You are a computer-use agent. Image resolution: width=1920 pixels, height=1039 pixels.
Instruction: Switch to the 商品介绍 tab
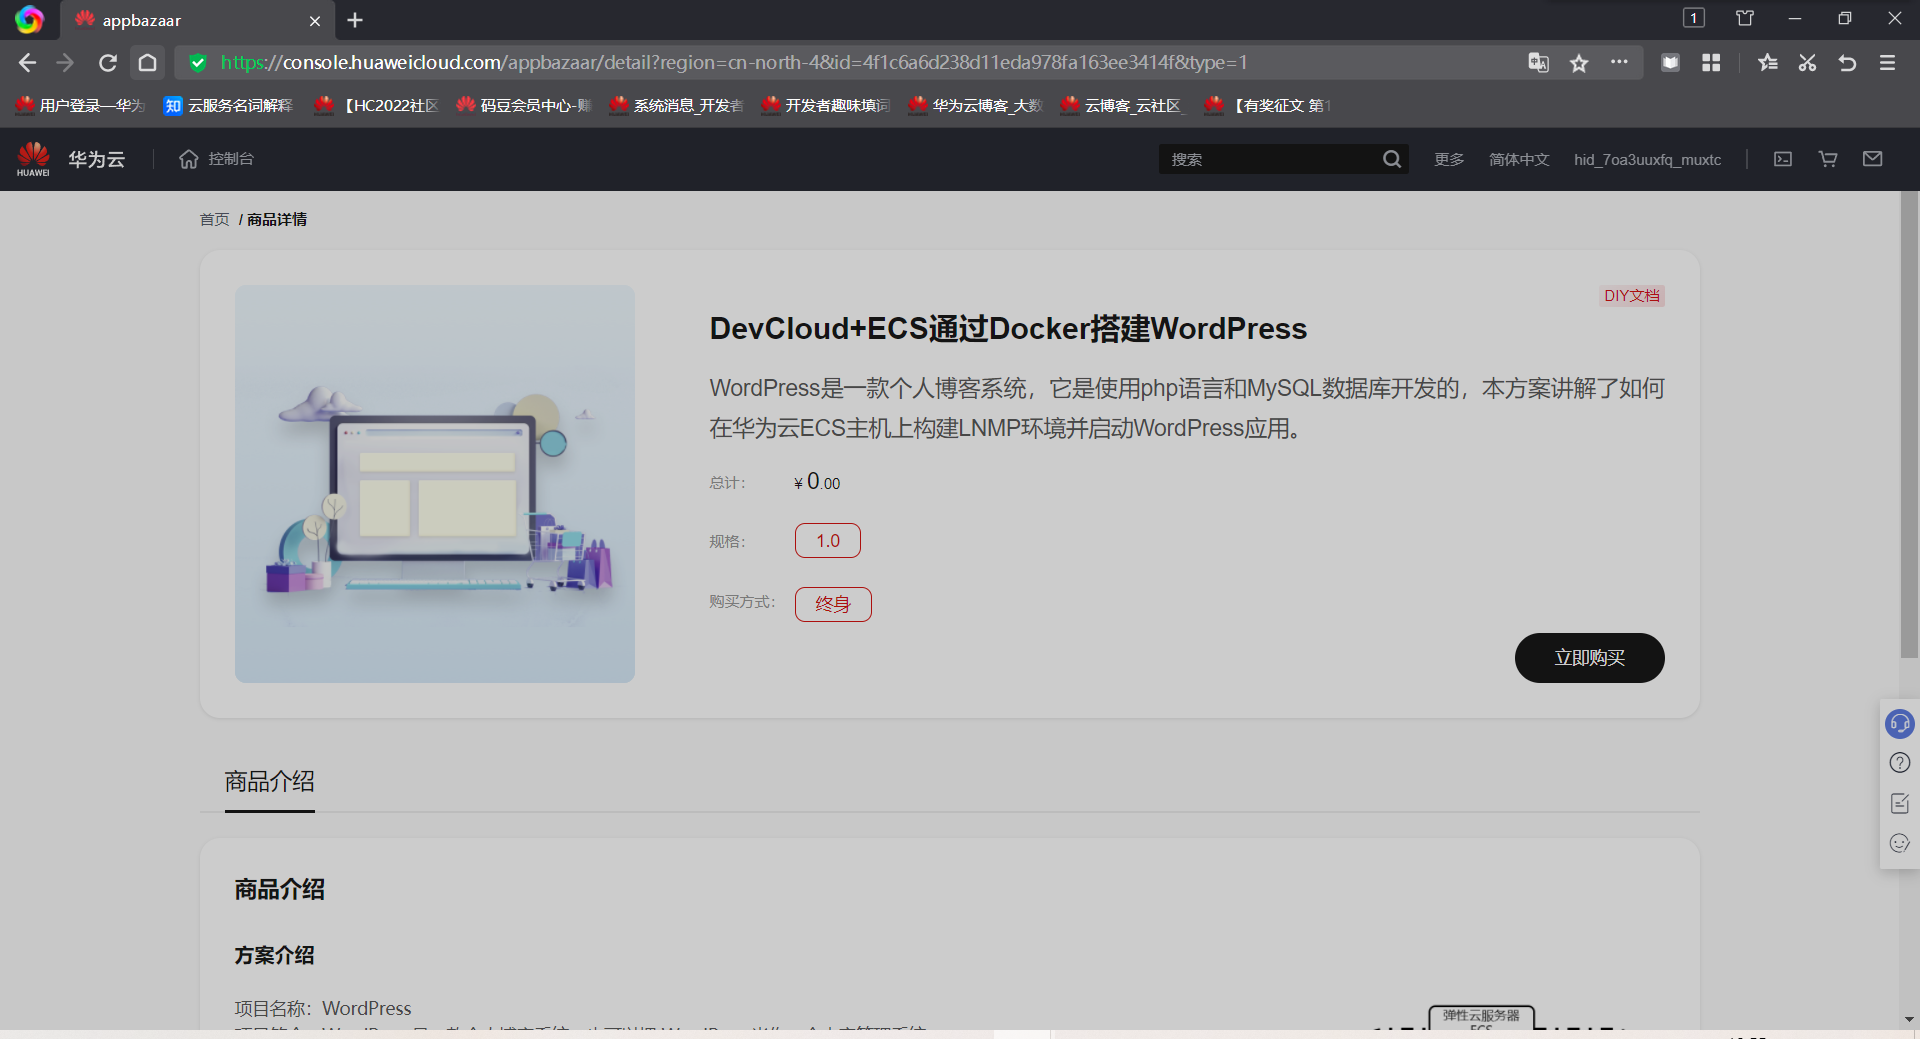tap(270, 782)
